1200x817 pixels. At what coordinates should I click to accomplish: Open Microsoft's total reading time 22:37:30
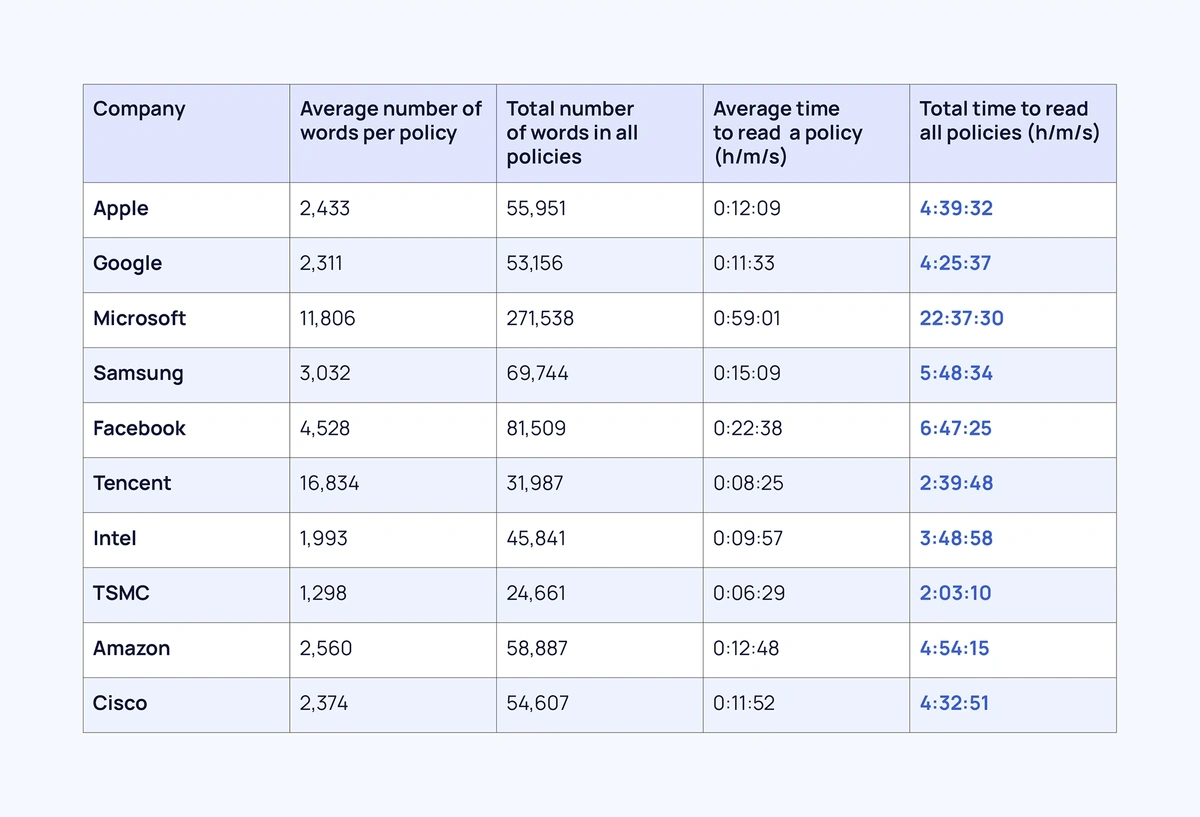coord(961,319)
